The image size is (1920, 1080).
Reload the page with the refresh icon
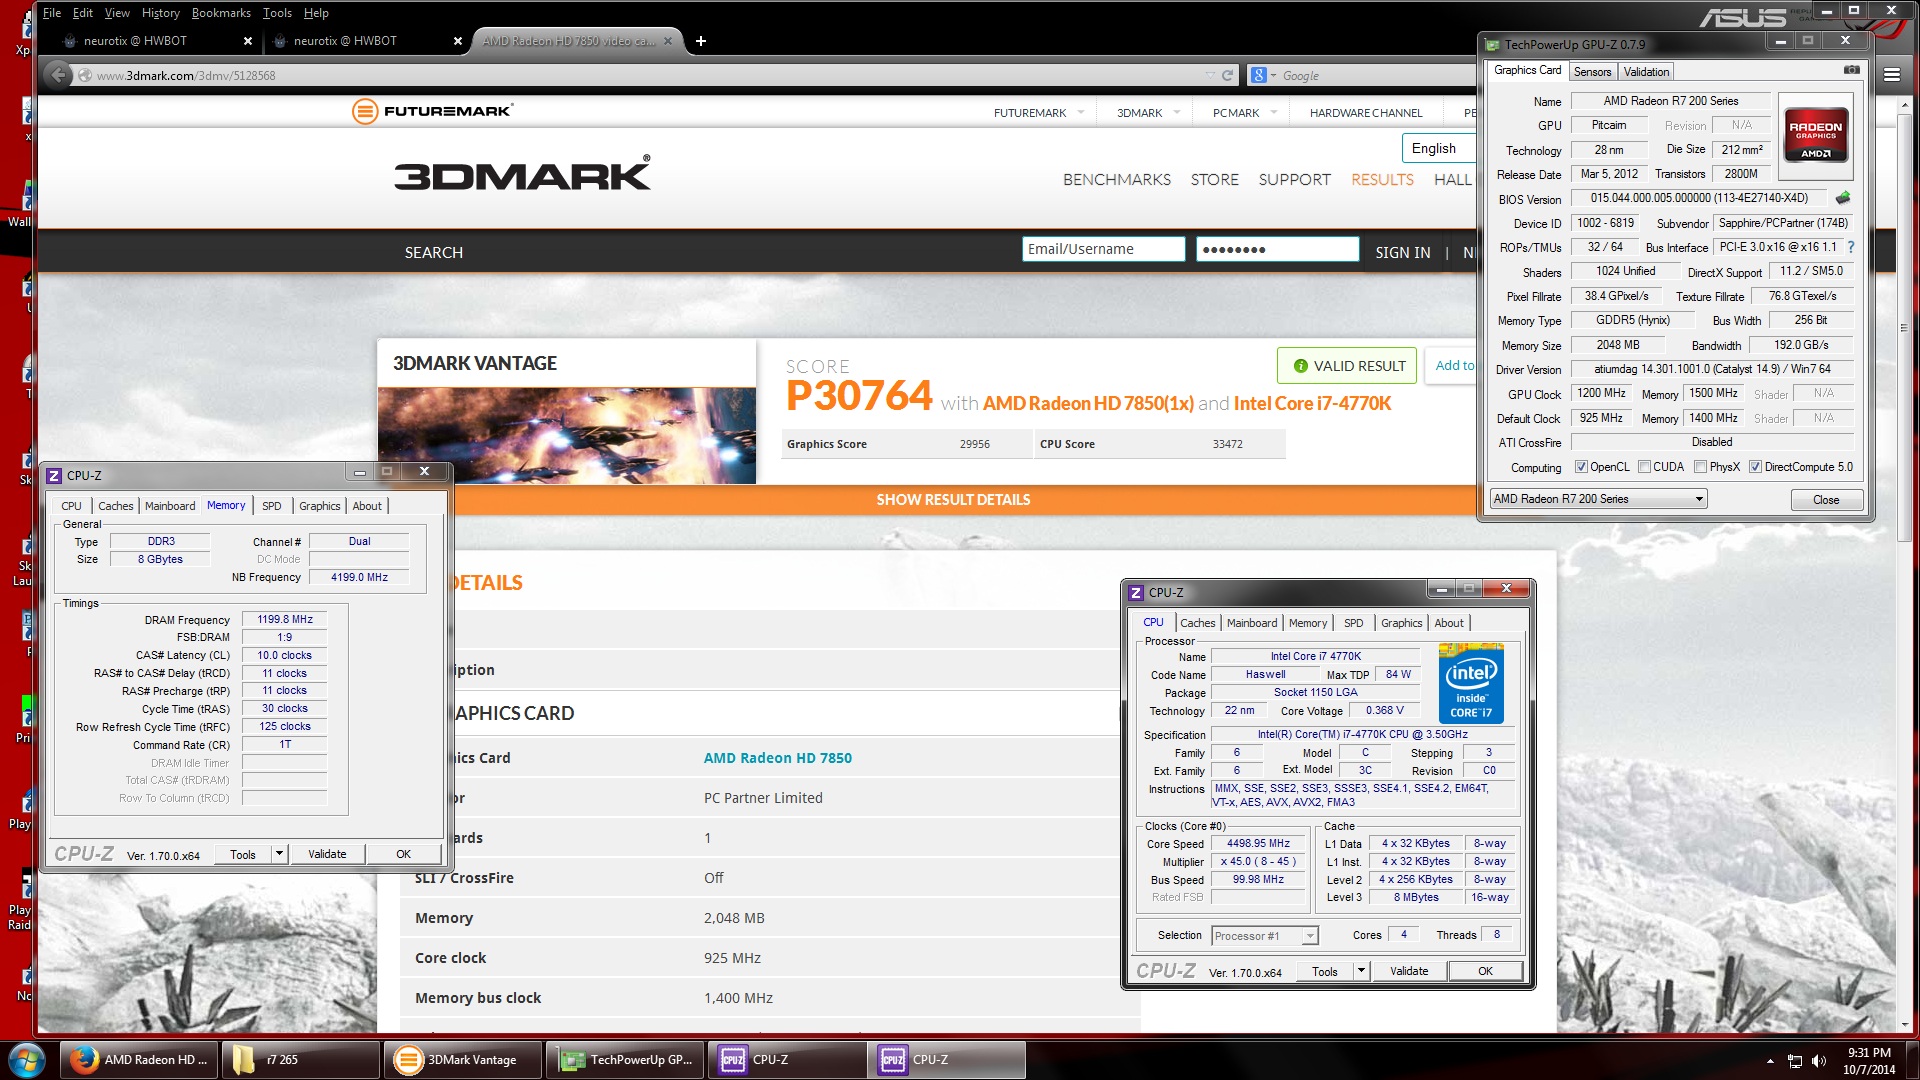[x=1227, y=75]
